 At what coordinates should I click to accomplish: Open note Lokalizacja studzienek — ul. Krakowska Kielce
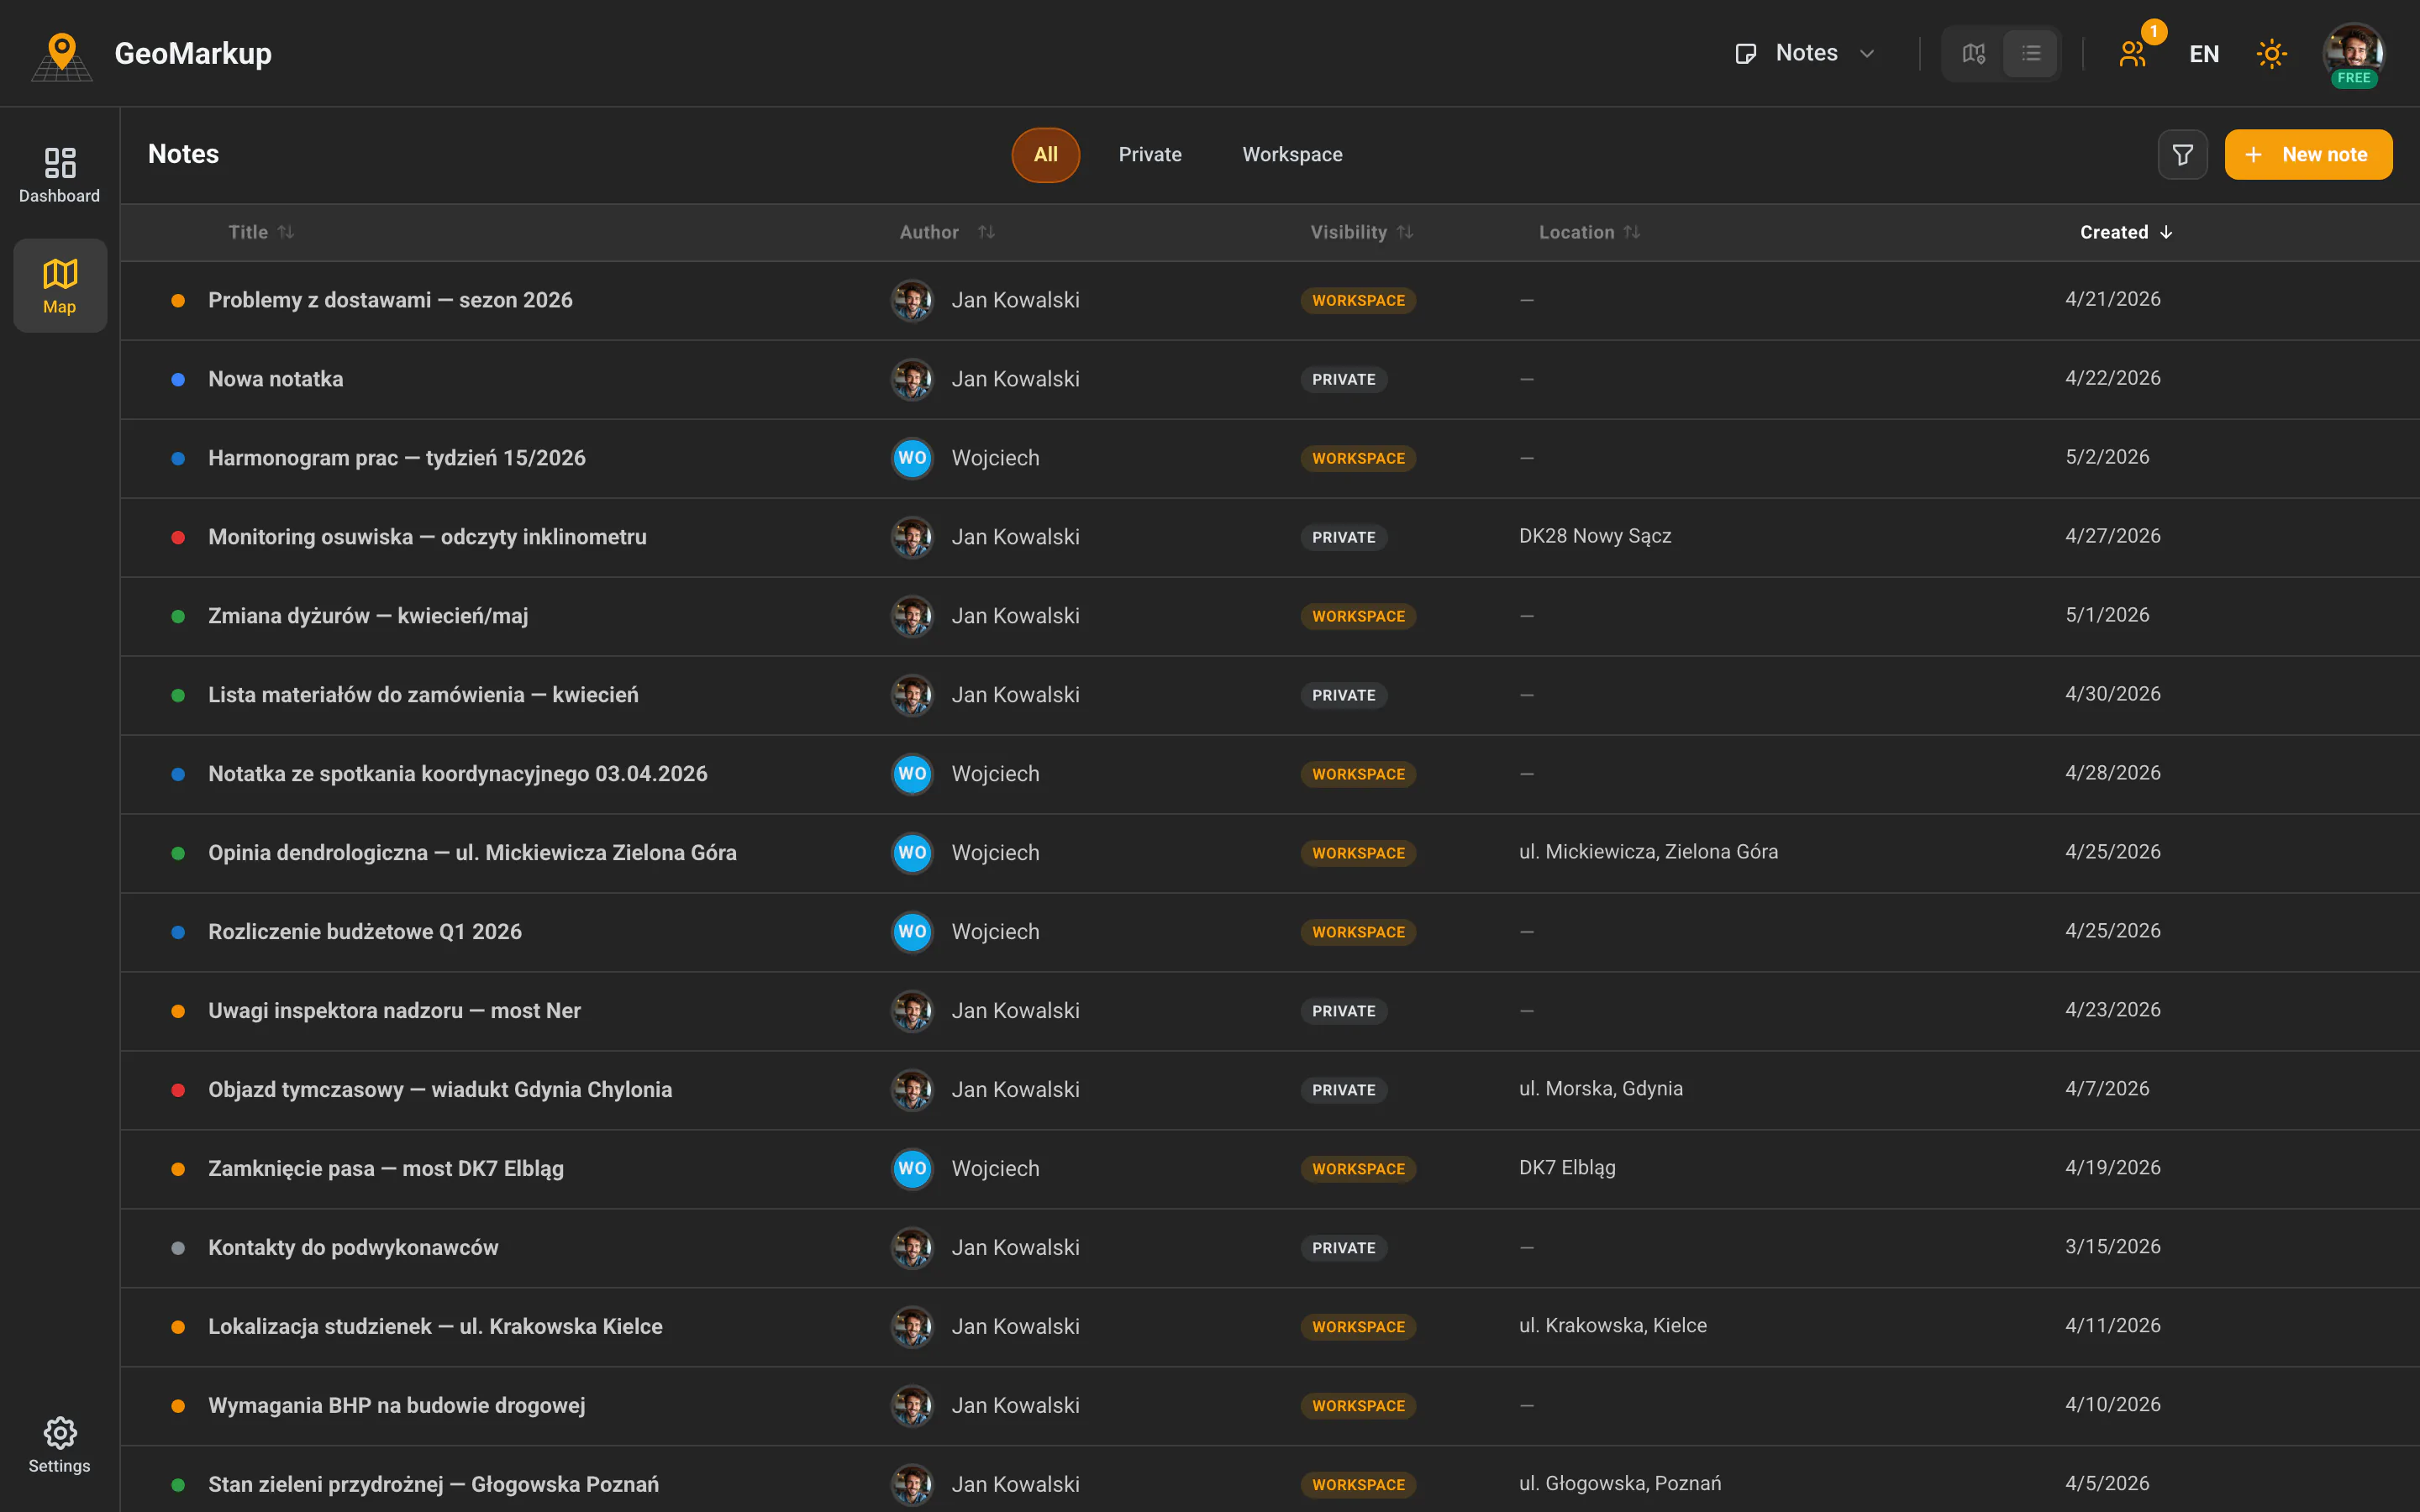coord(435,1327)
